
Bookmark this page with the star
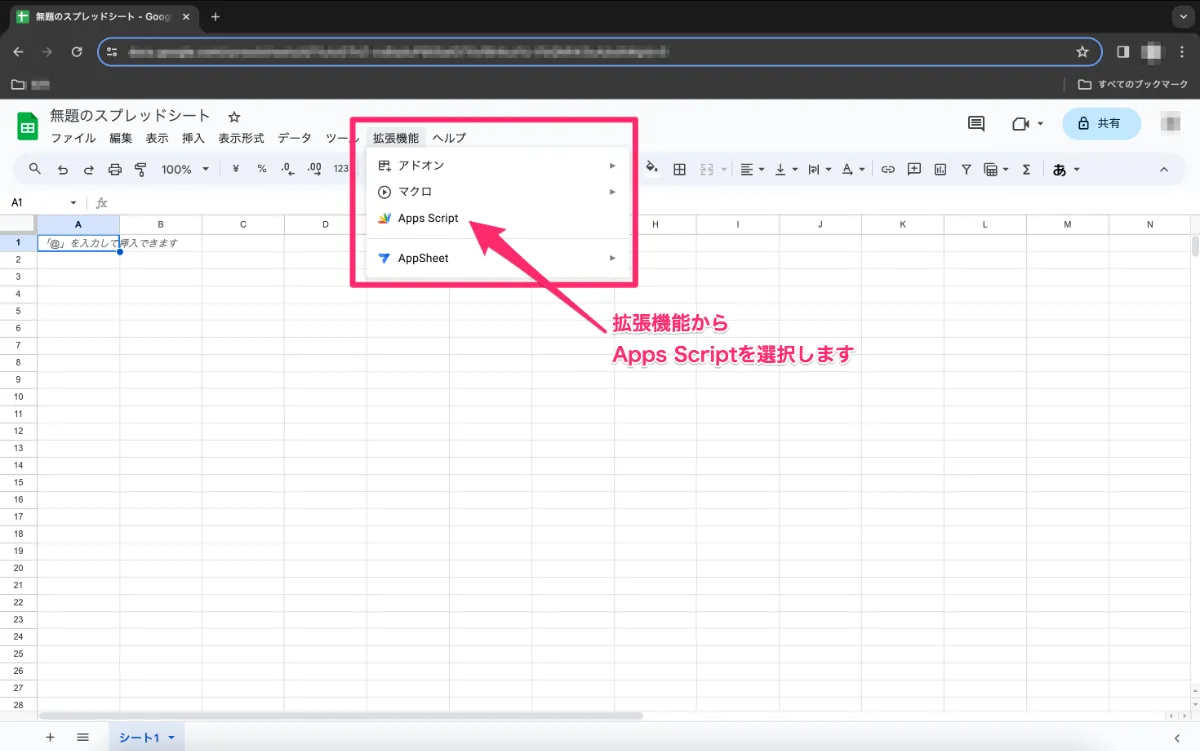1082,52
